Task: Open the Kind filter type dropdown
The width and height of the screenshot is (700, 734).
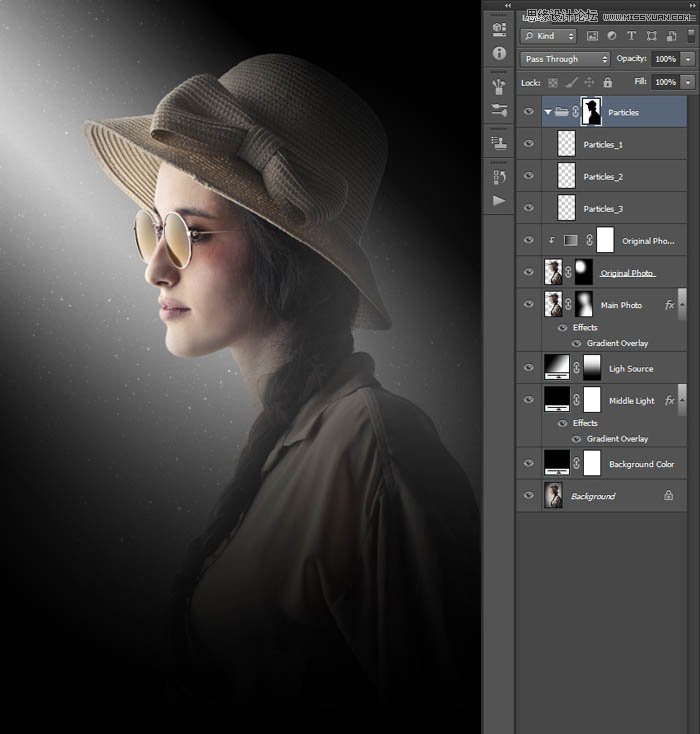Action: click(549, 36)
